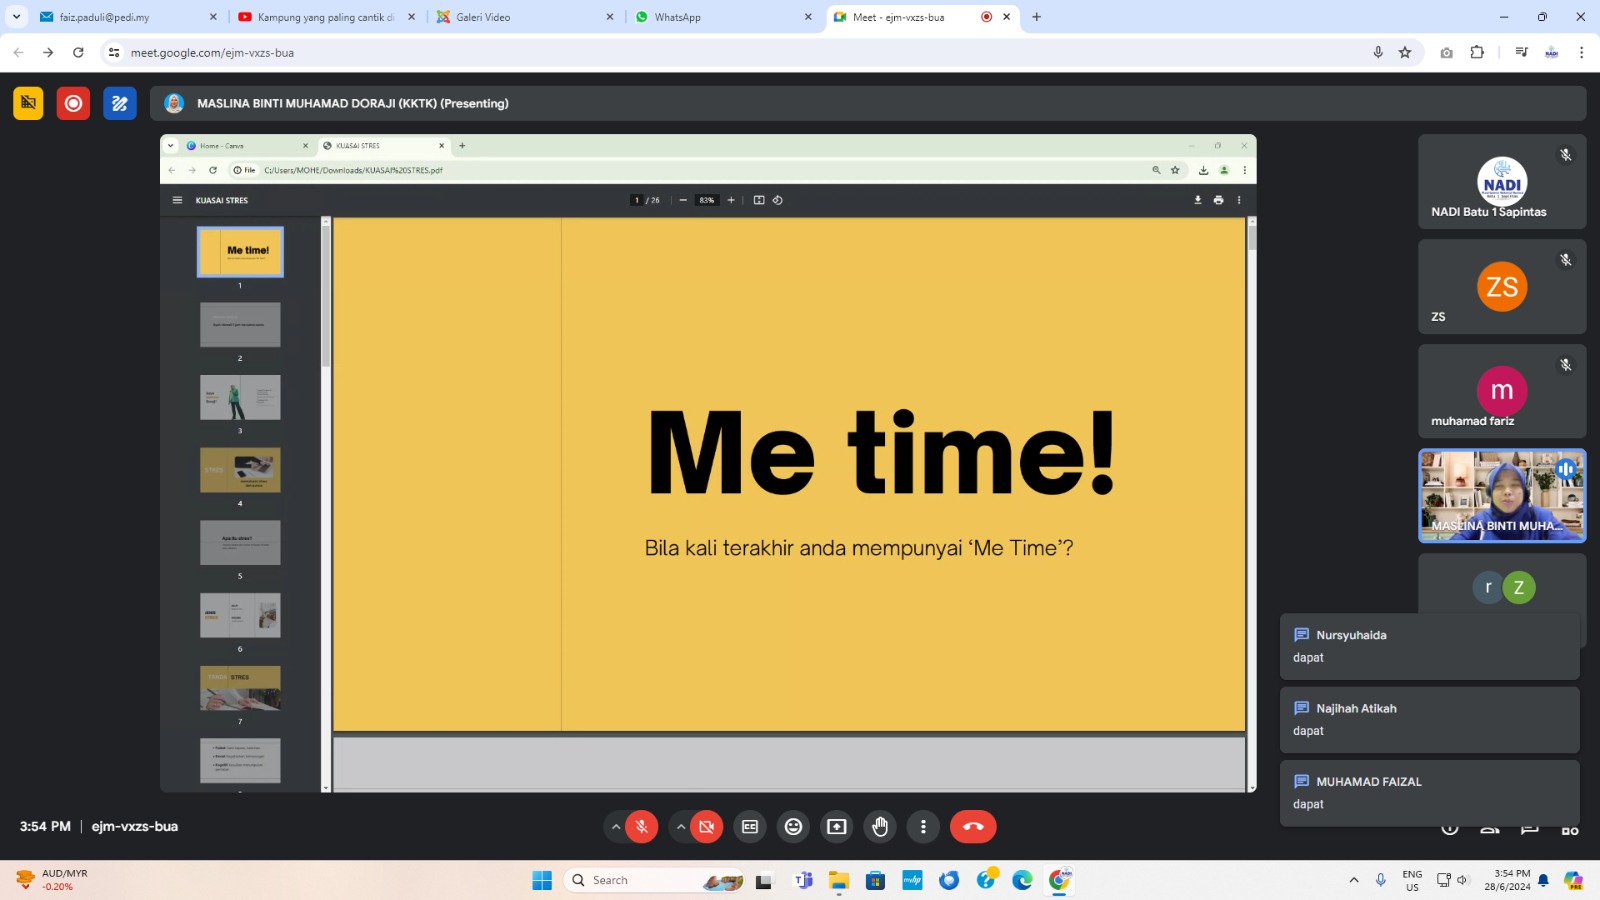Open More options three-dot menu in Meet
Image resolution: width=1600 pixels, height=900 pixels.
(923, 826)
